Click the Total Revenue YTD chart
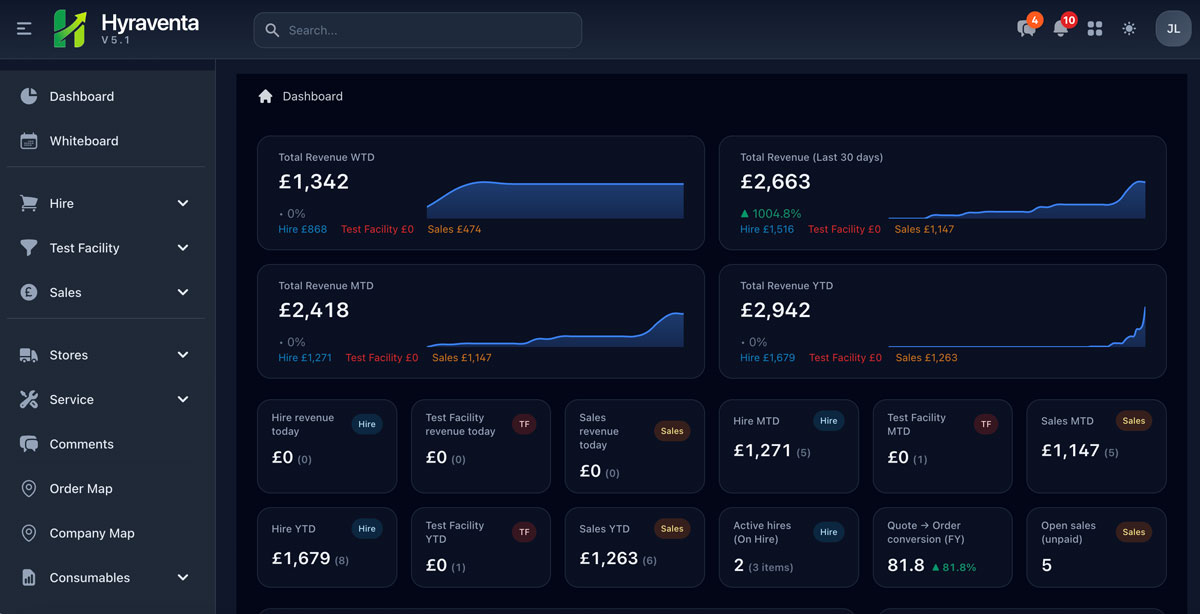 [1017, 326]
